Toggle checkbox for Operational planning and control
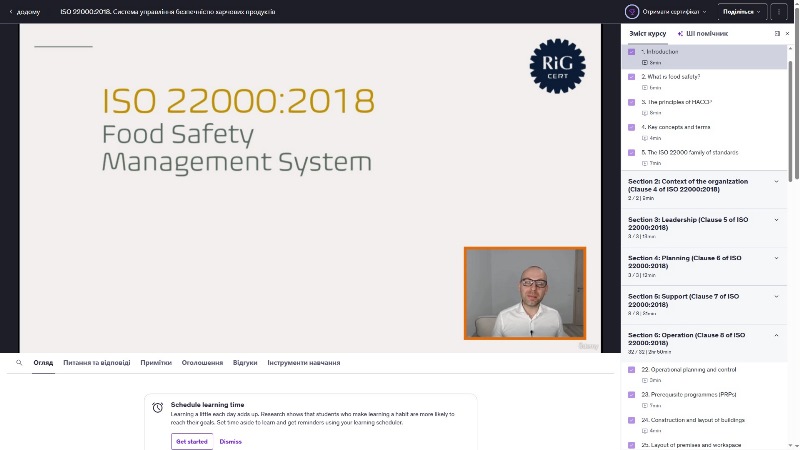800x450 pixels. click(x=631, y=369)
